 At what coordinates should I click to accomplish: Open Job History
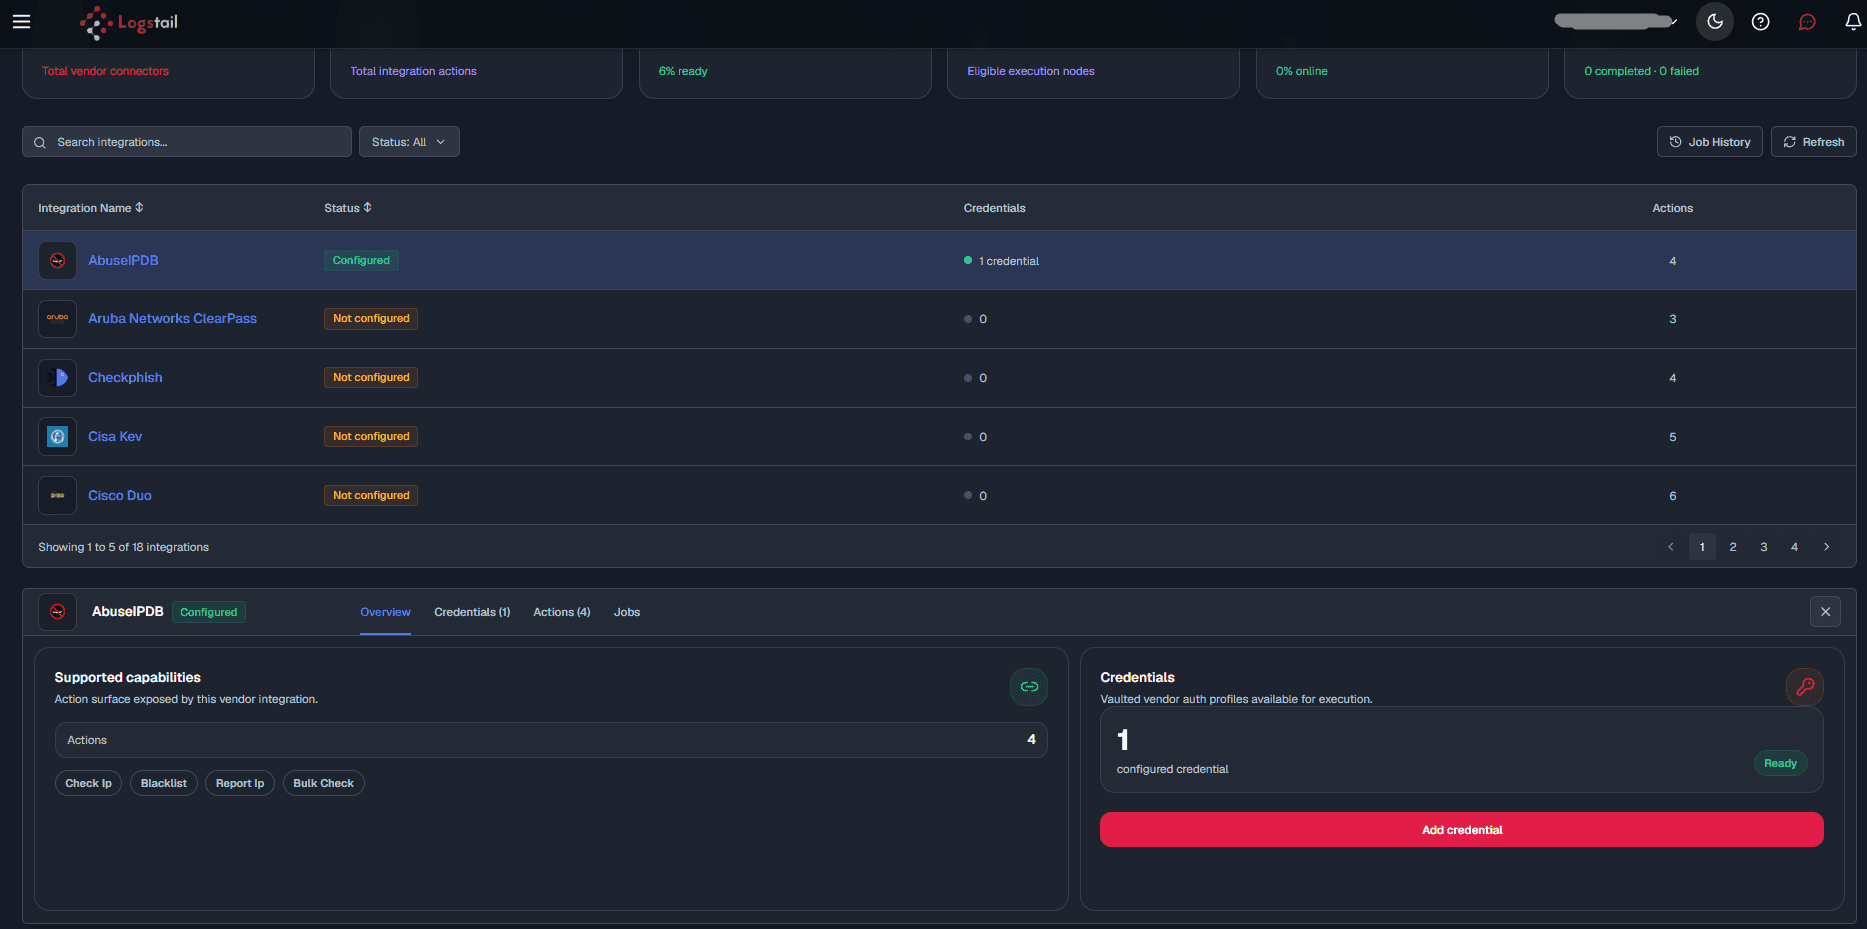point(1709,142)
